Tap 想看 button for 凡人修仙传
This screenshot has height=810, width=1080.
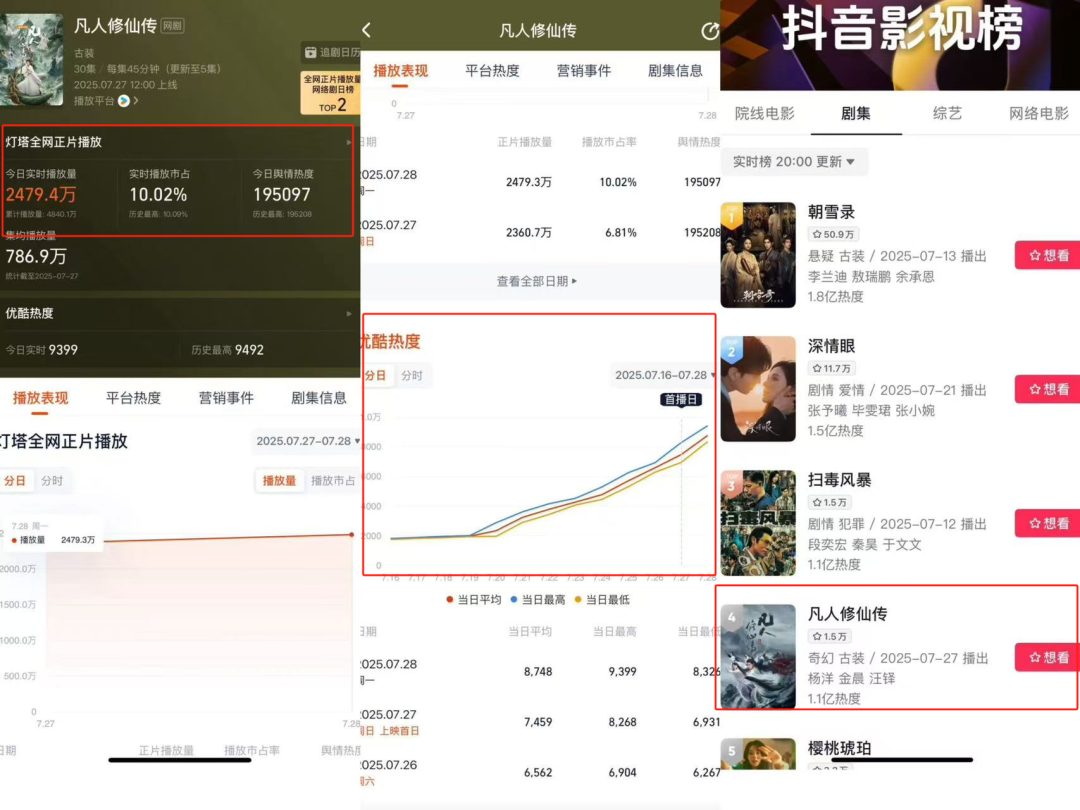pos(1046,657)
